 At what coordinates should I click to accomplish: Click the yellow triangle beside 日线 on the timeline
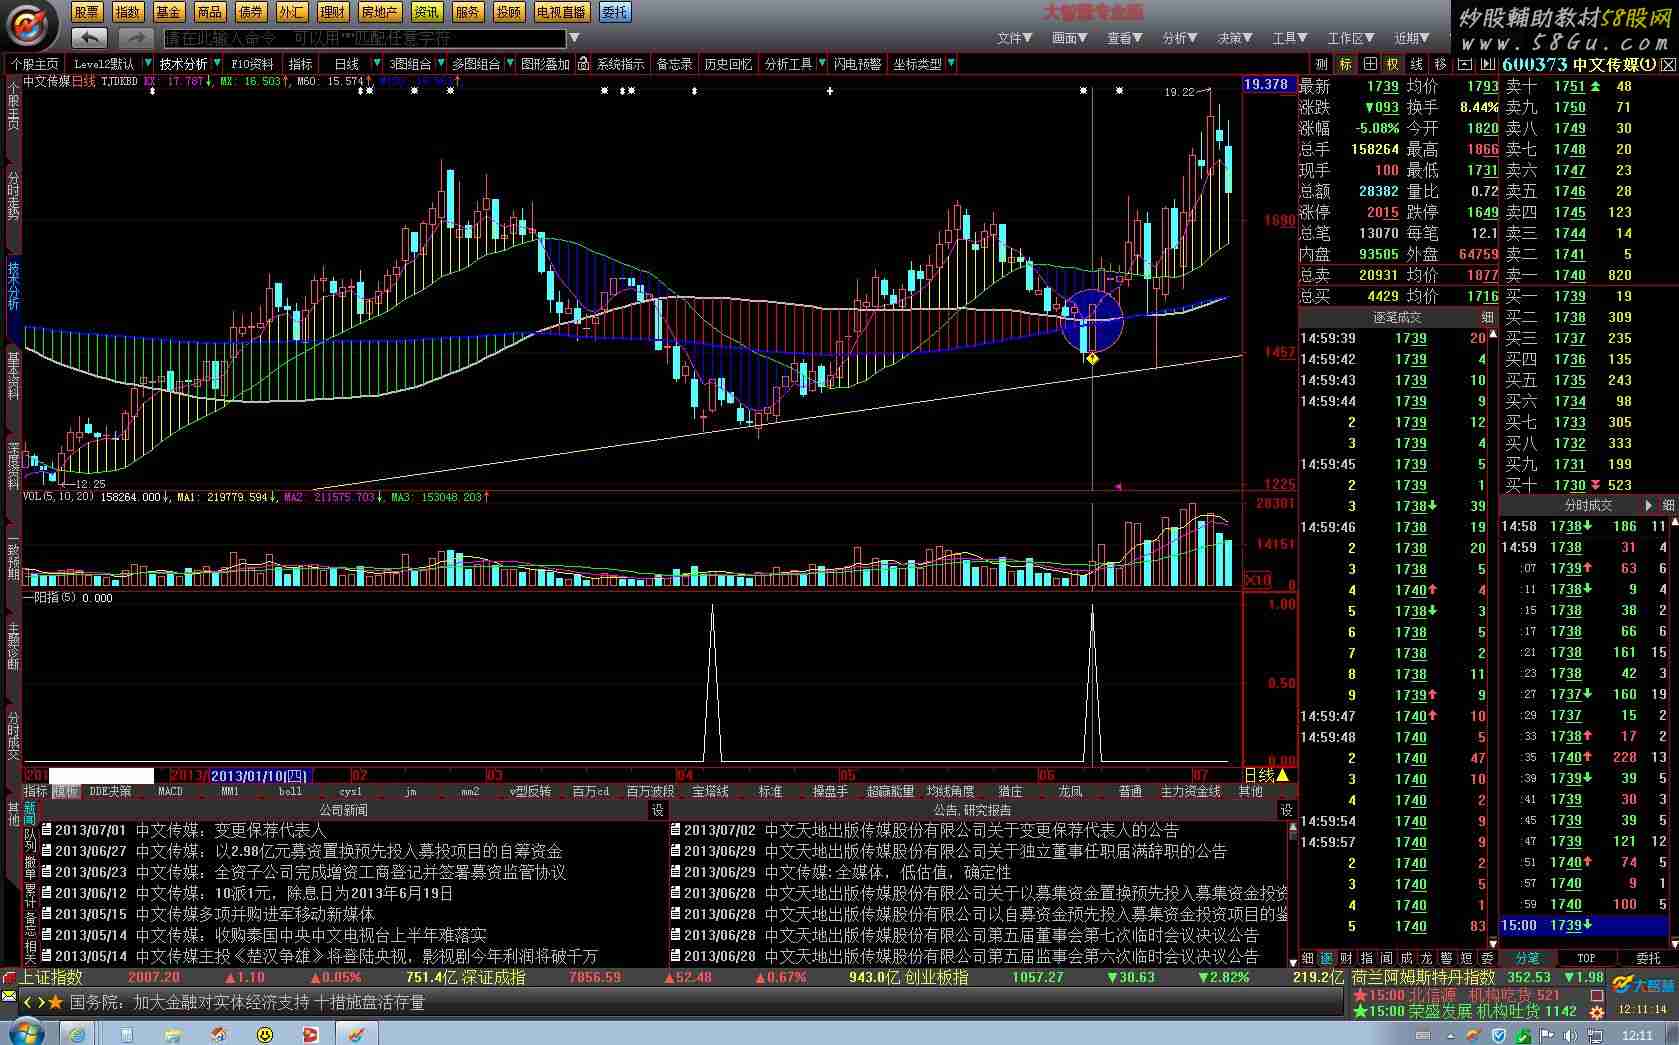[x=1282, y=775]
